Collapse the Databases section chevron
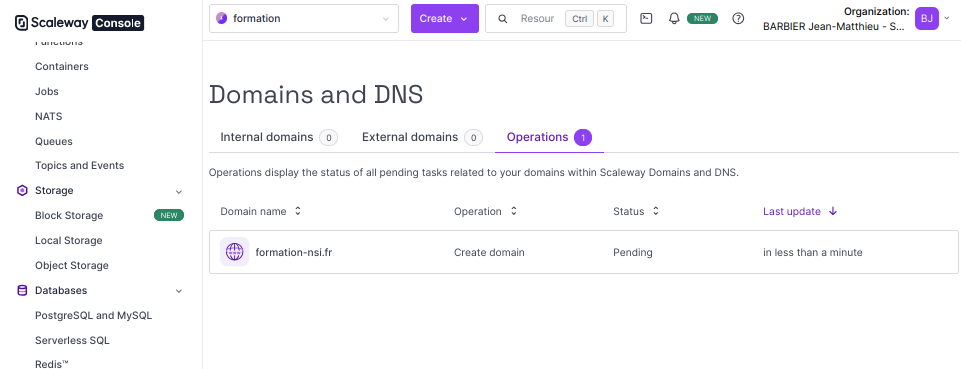This screenshot has width=961, height=369. pos(179,291)
